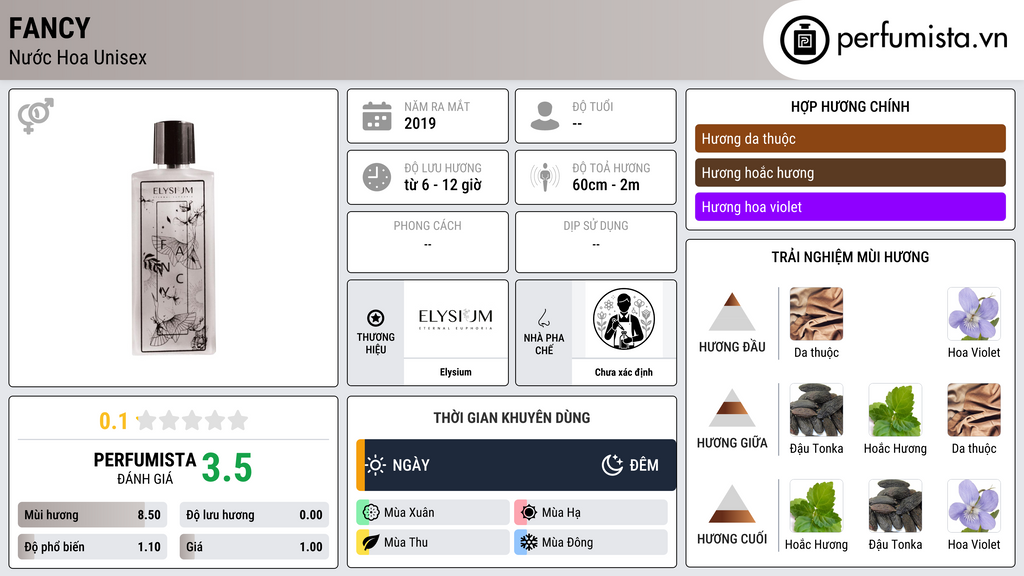1024x576 pixels.
Task: Select Da thuộc thumbnail in Hương giữa row
Action: click(974, 410)
